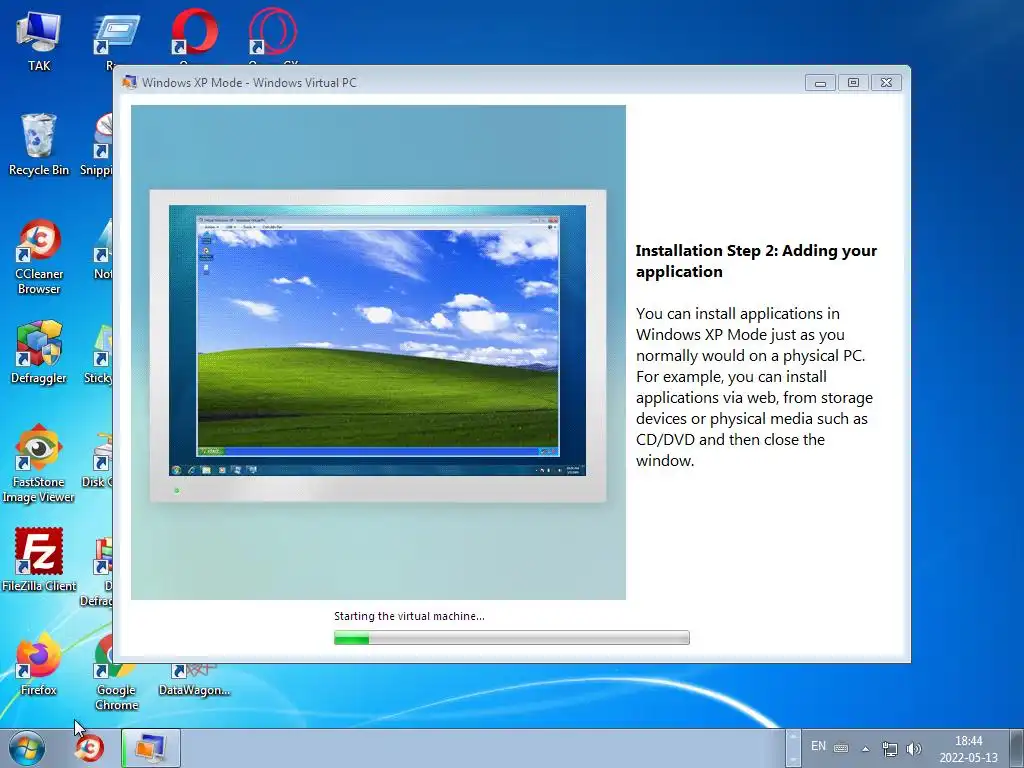Launch CCleaner Browser from desktop

click(39, 257)
